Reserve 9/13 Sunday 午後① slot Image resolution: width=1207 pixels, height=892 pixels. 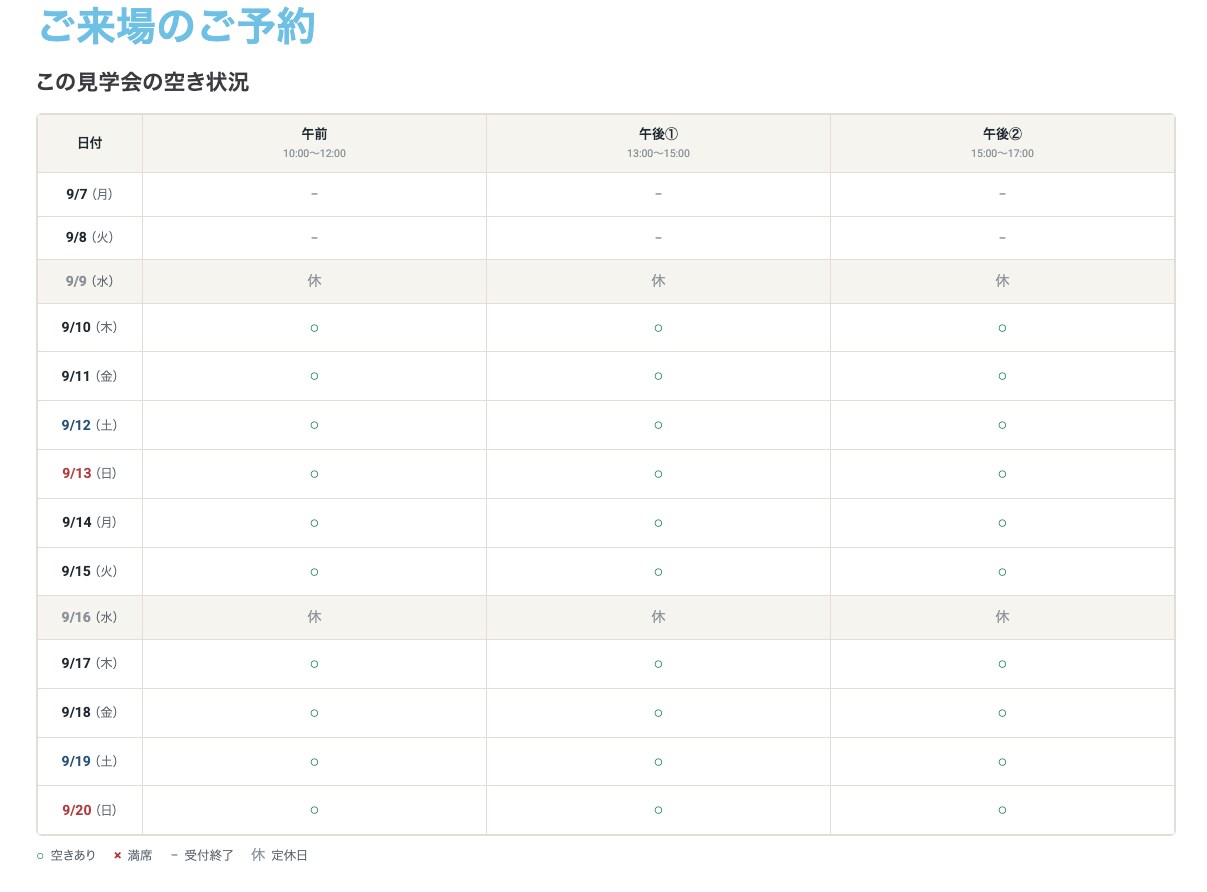pos(658,474)
